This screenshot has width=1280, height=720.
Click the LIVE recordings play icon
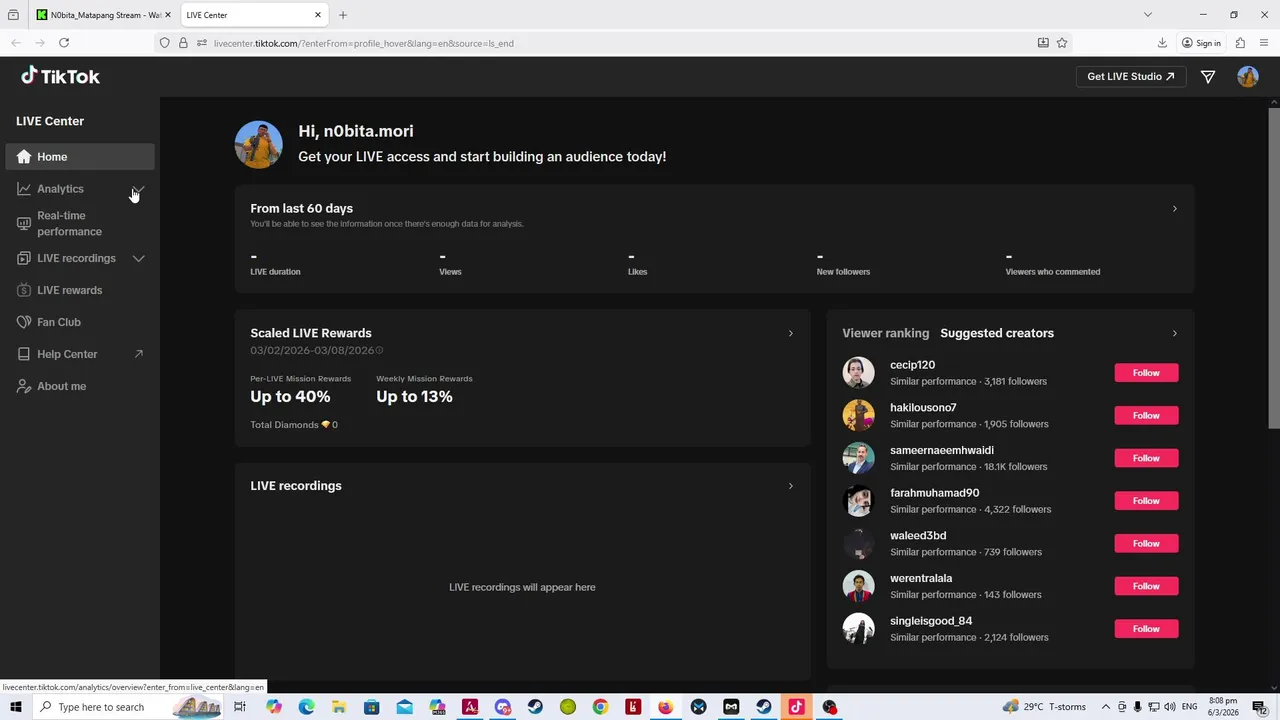(x=24, y=258)
